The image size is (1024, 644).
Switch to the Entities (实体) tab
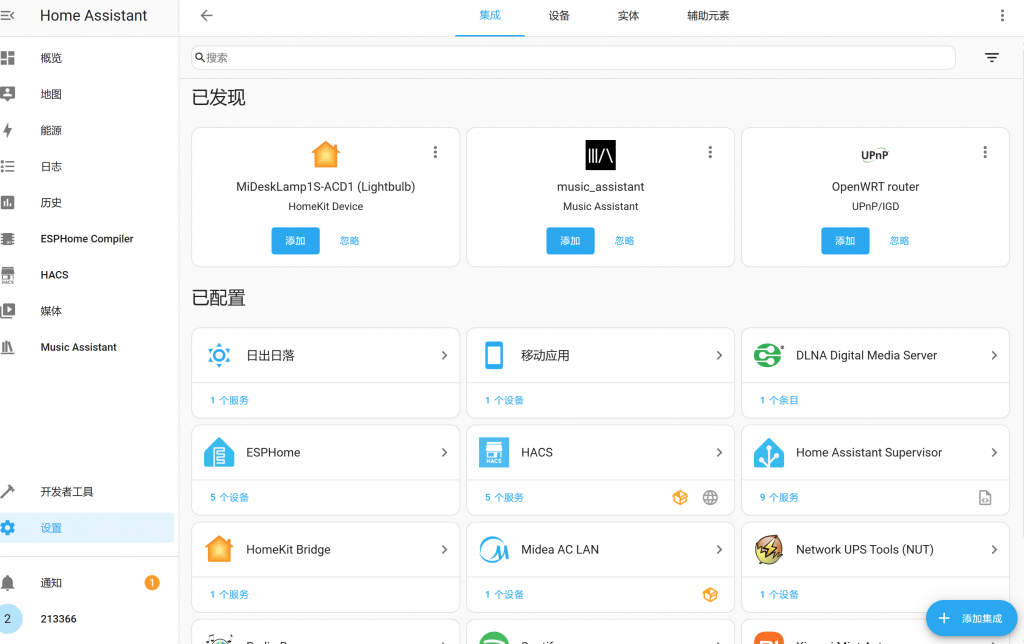pos(628,16)
